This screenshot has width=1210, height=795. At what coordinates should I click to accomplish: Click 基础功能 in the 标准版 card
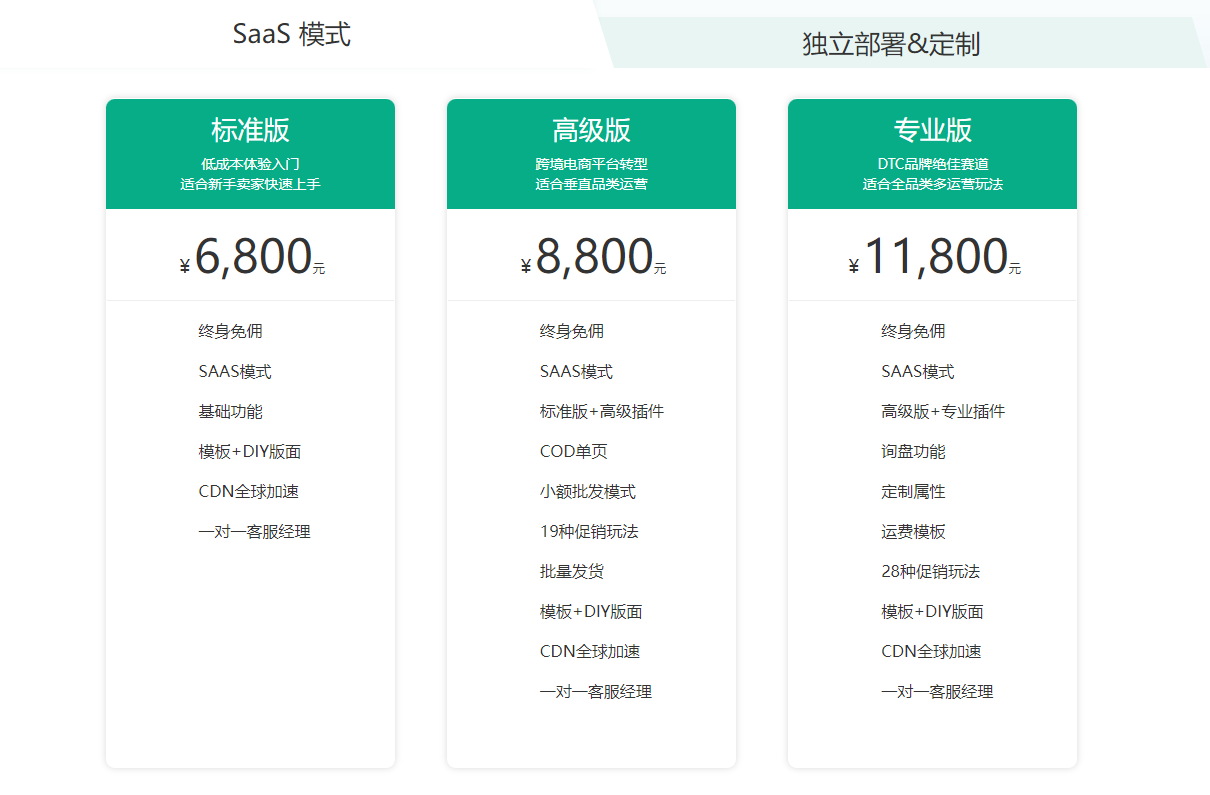[230, 411]
